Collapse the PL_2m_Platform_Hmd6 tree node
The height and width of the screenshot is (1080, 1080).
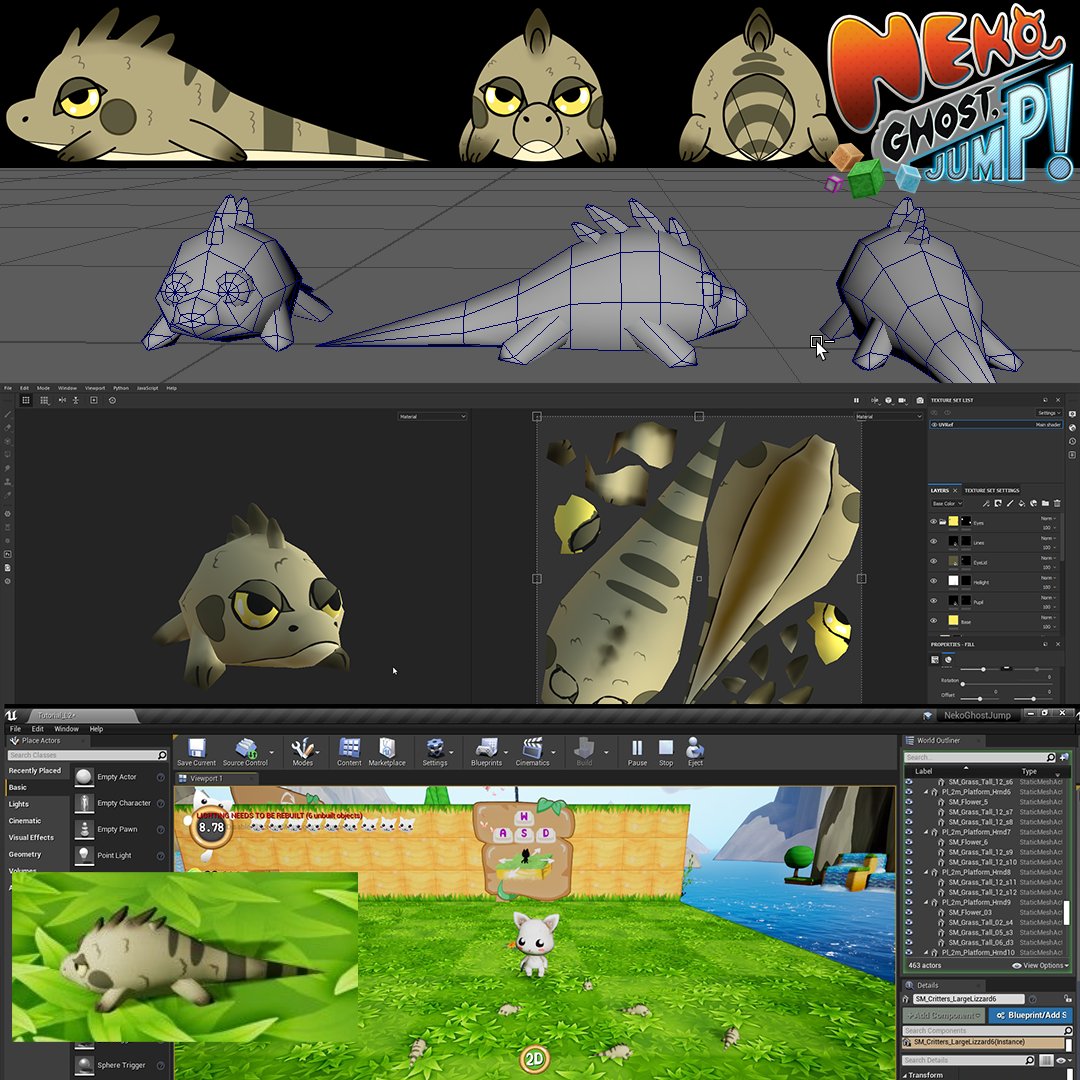(x=926, y=792)
